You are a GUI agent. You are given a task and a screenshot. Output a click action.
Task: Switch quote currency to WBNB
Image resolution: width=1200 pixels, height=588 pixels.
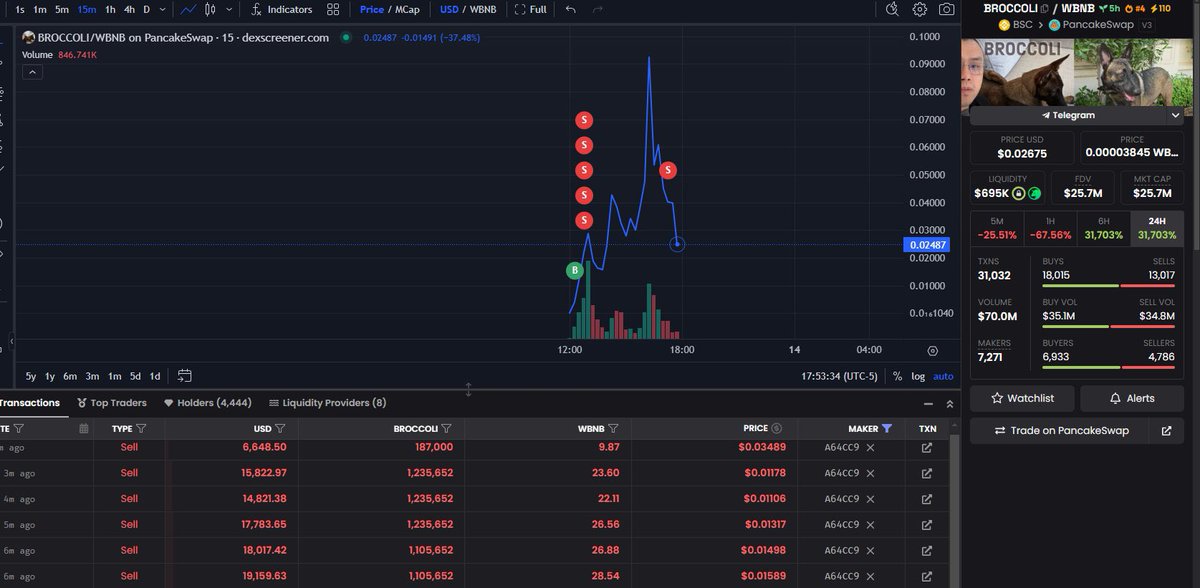(x=483, y=9)
